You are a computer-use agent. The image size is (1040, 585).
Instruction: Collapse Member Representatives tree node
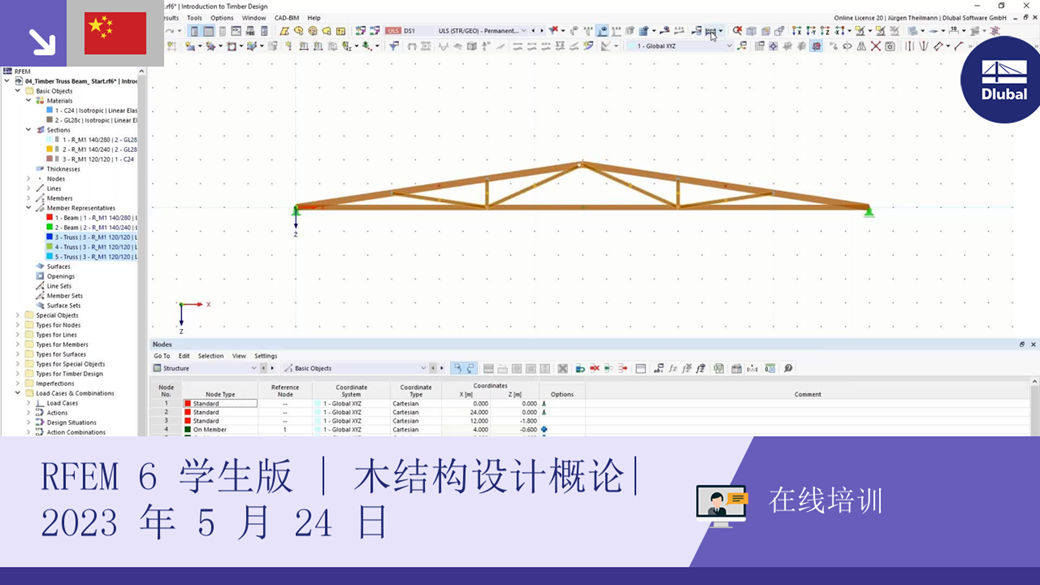29,208
